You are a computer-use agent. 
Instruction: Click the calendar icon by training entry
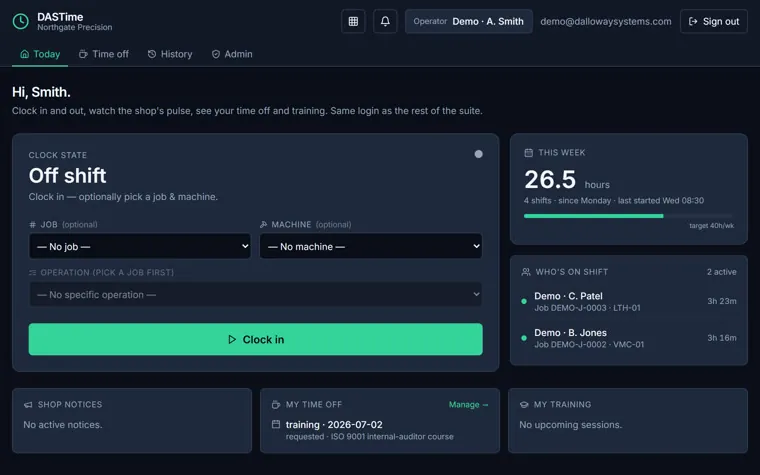276,424
